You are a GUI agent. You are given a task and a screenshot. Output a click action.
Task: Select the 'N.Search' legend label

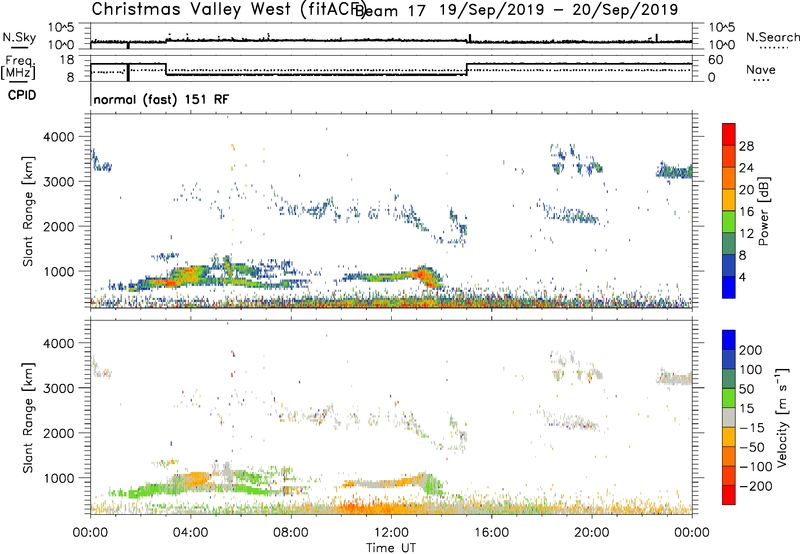click(x=772, y=37)
